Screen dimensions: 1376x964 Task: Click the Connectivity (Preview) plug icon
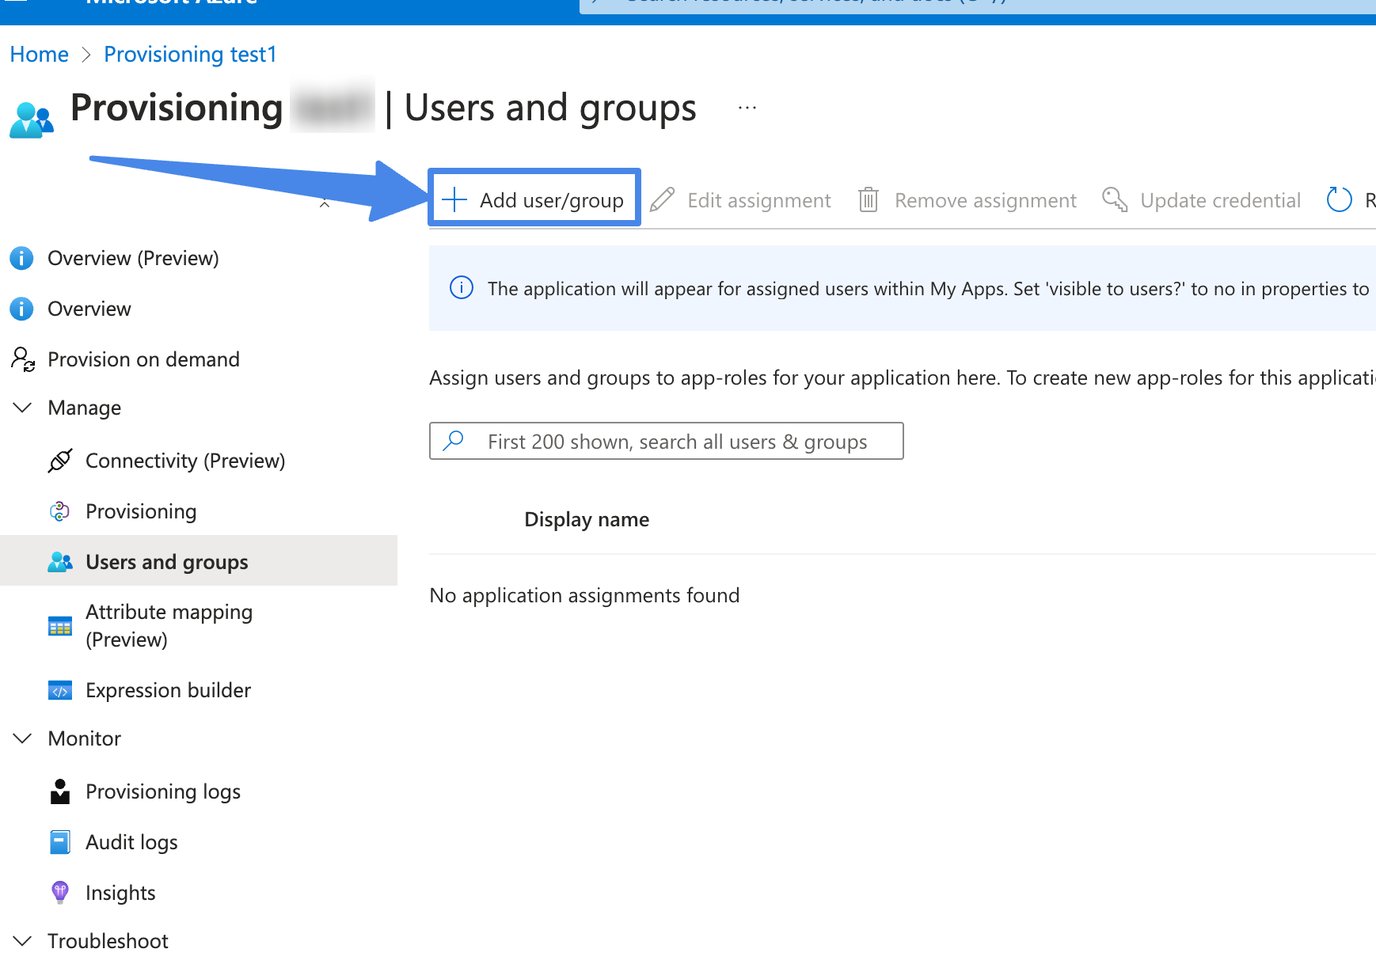point(60,460)
